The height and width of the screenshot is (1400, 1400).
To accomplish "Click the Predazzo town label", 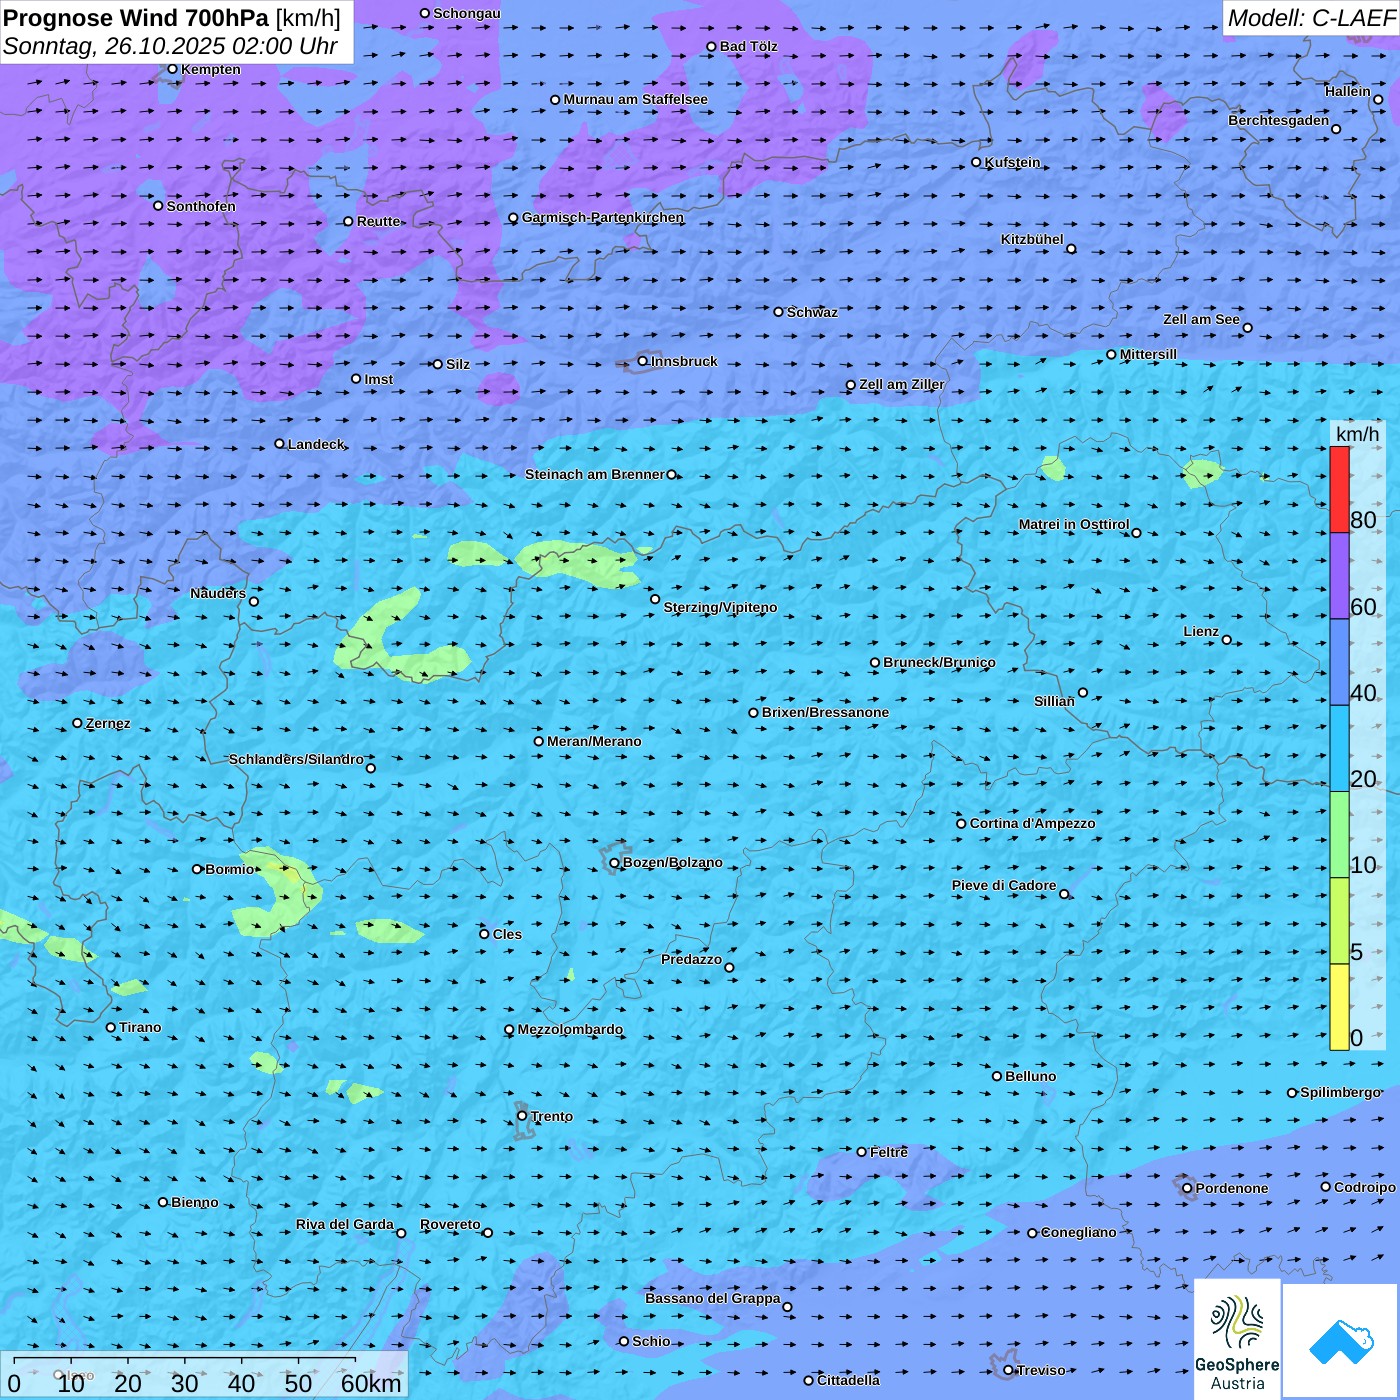I will (x=691, y=959).
